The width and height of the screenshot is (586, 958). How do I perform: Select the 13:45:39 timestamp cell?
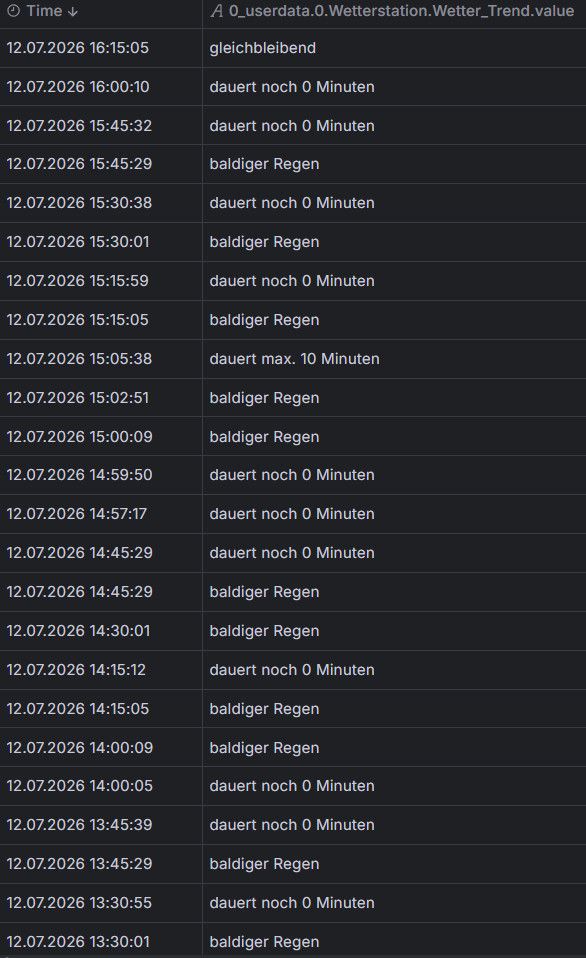[x=101, y=825]
